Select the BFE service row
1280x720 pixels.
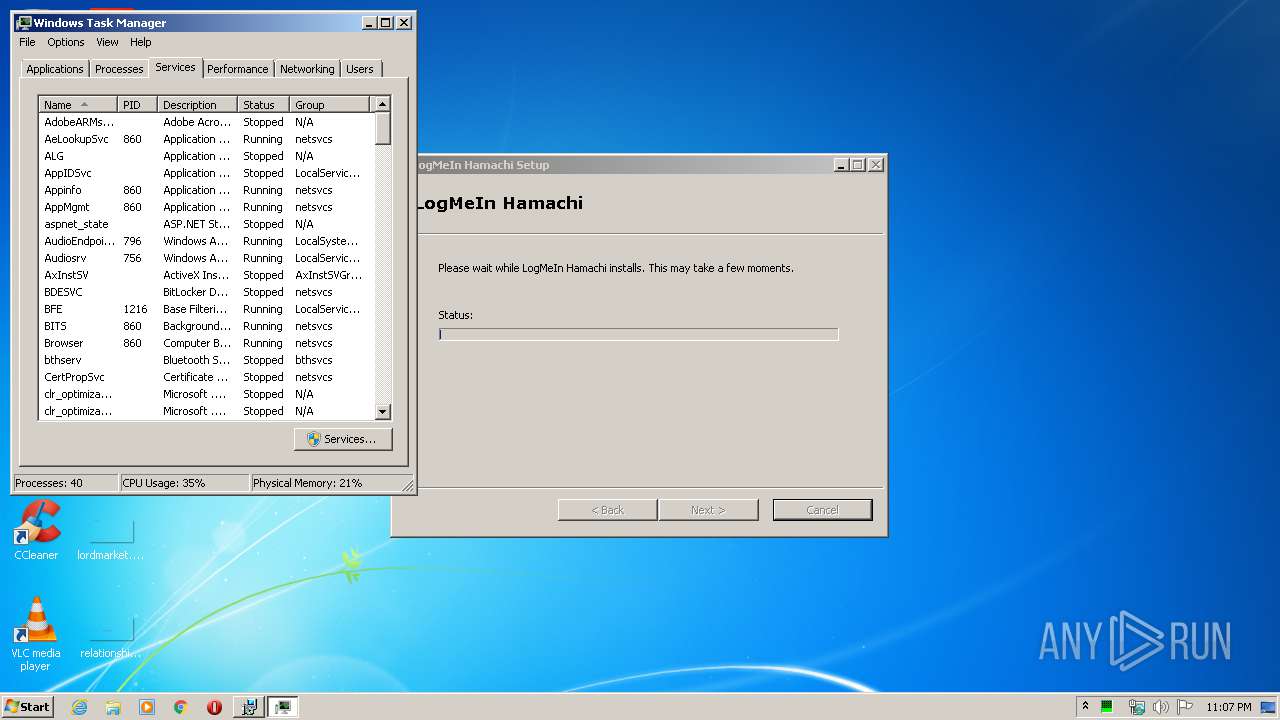pos(206,309)
